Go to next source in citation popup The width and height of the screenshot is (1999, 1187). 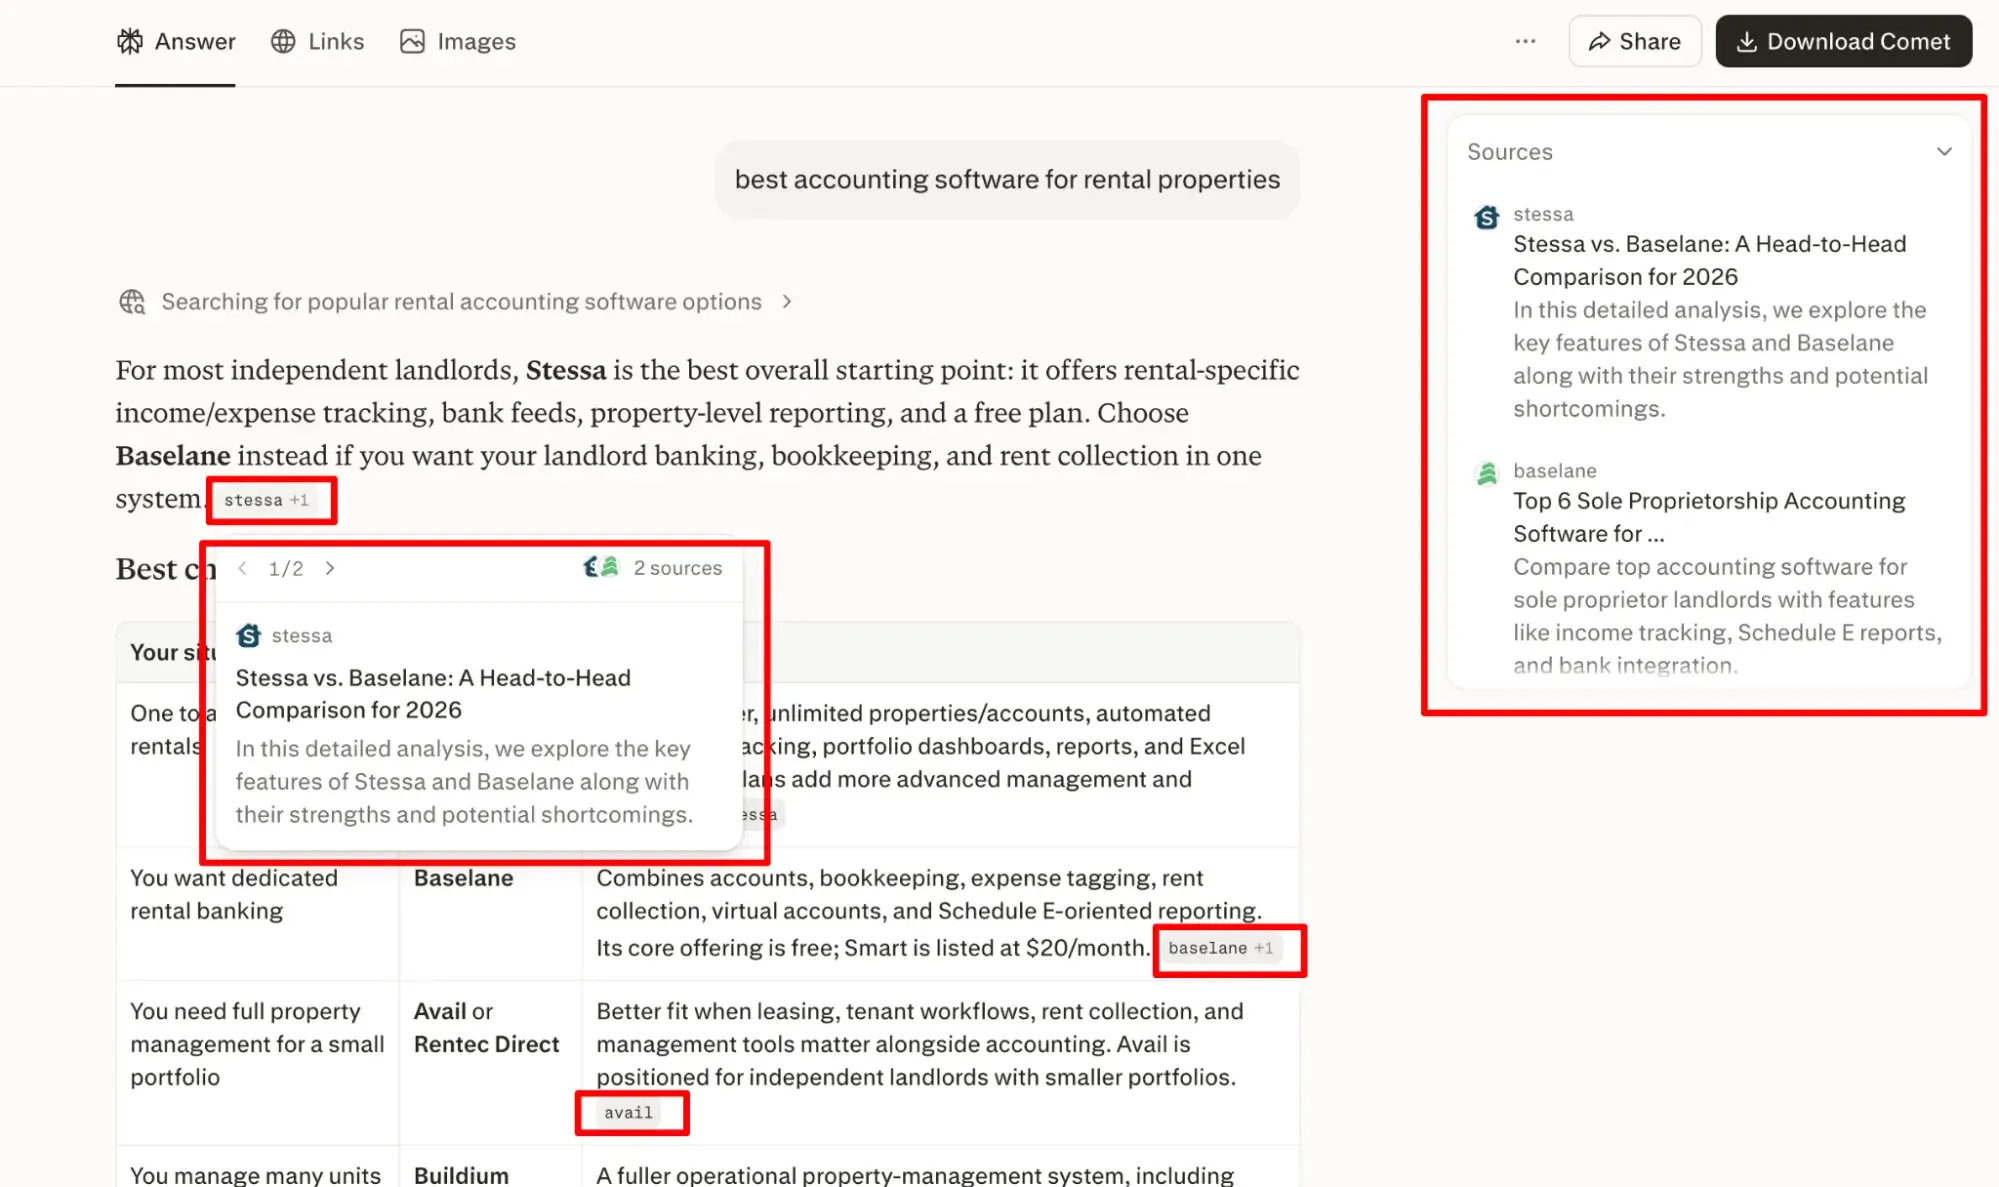(x=330, y=568)
